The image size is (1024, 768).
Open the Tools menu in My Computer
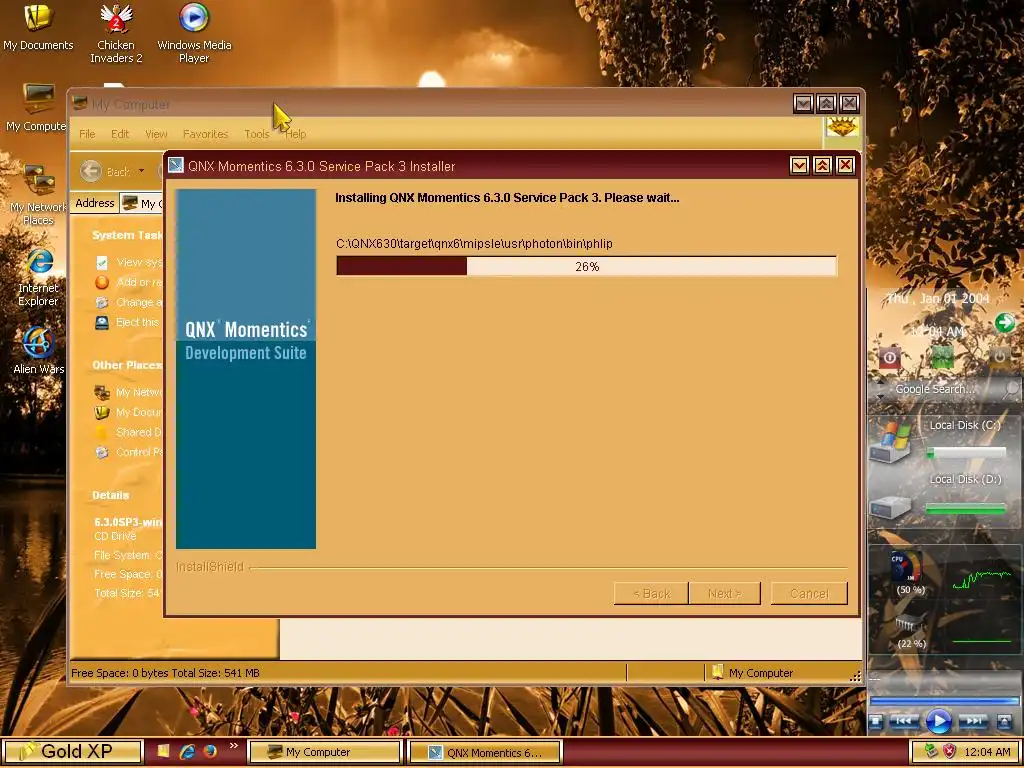(257, 134)
